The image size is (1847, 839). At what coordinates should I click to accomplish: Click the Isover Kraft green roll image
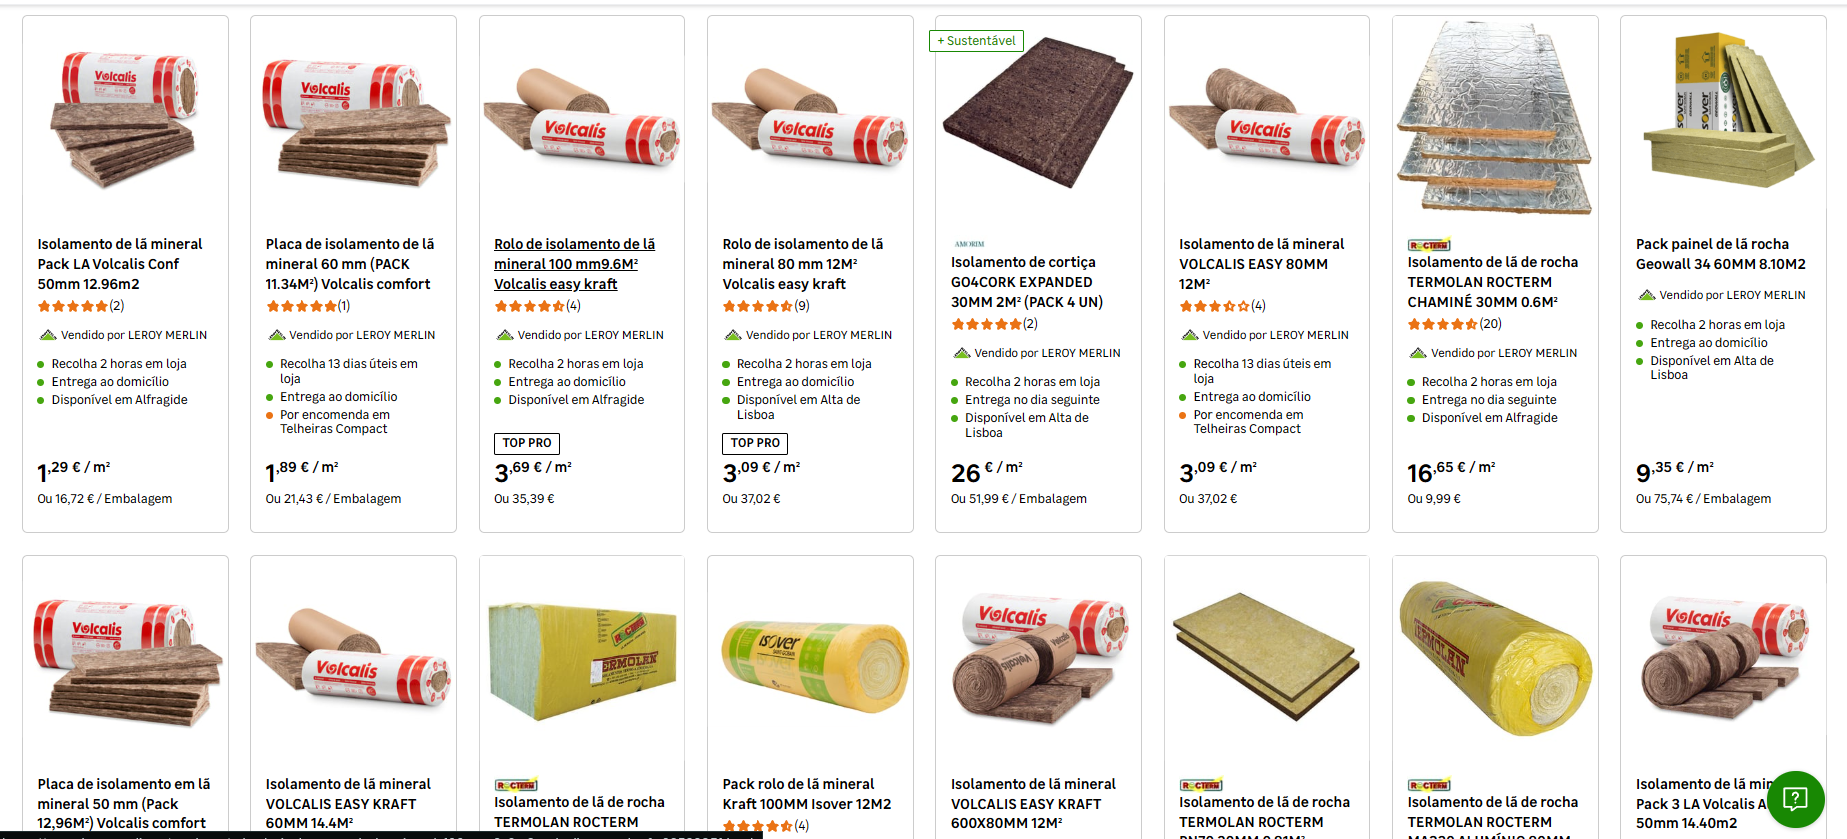click(815, 665)
